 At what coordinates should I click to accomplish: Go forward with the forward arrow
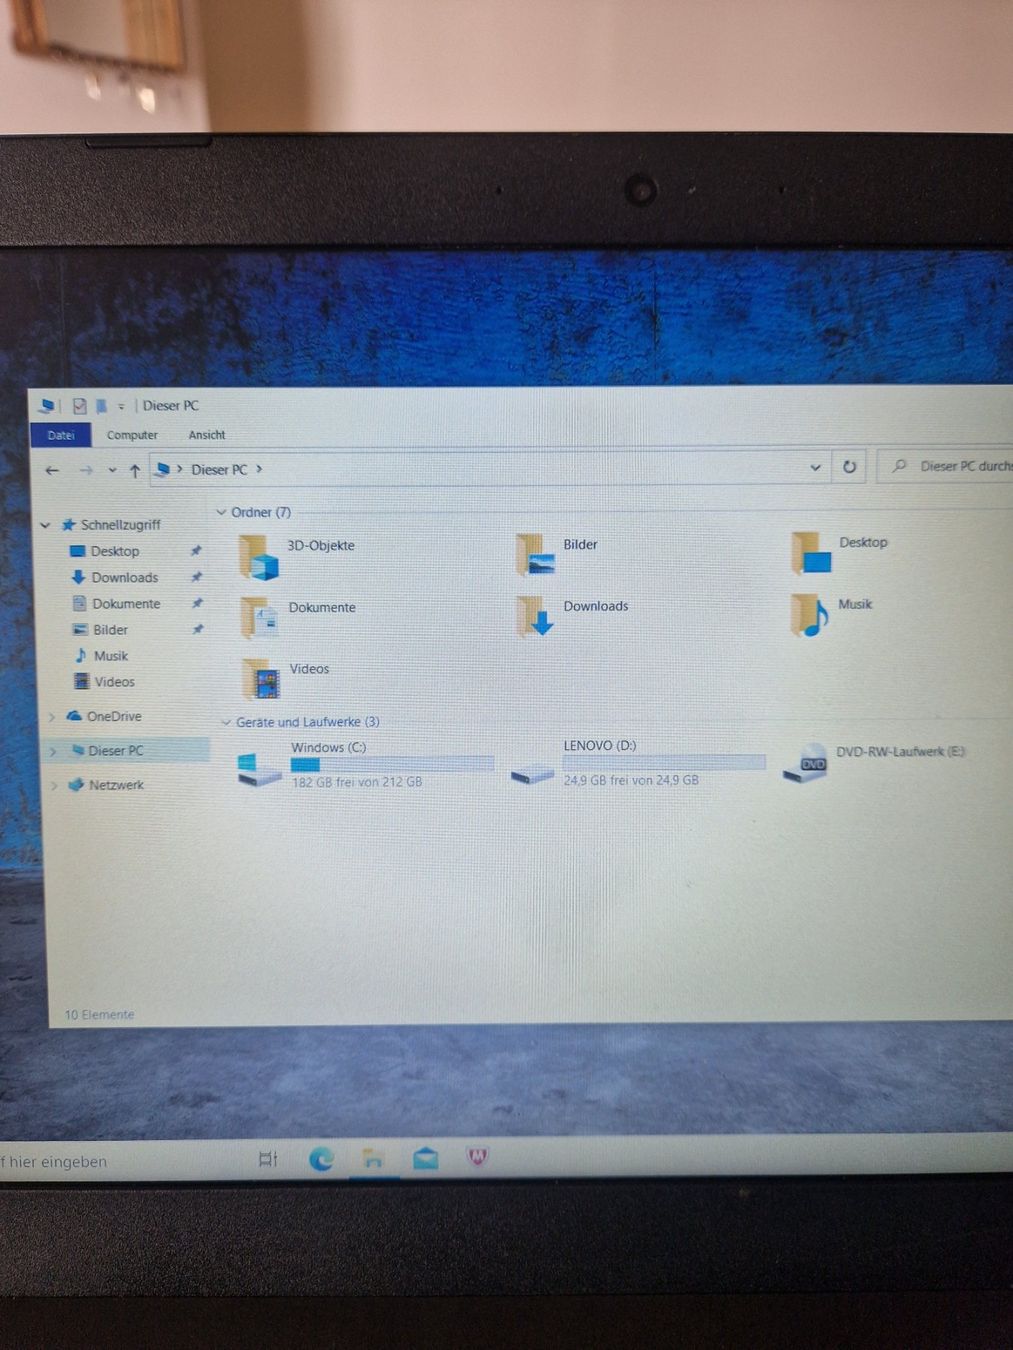[86, 470]
